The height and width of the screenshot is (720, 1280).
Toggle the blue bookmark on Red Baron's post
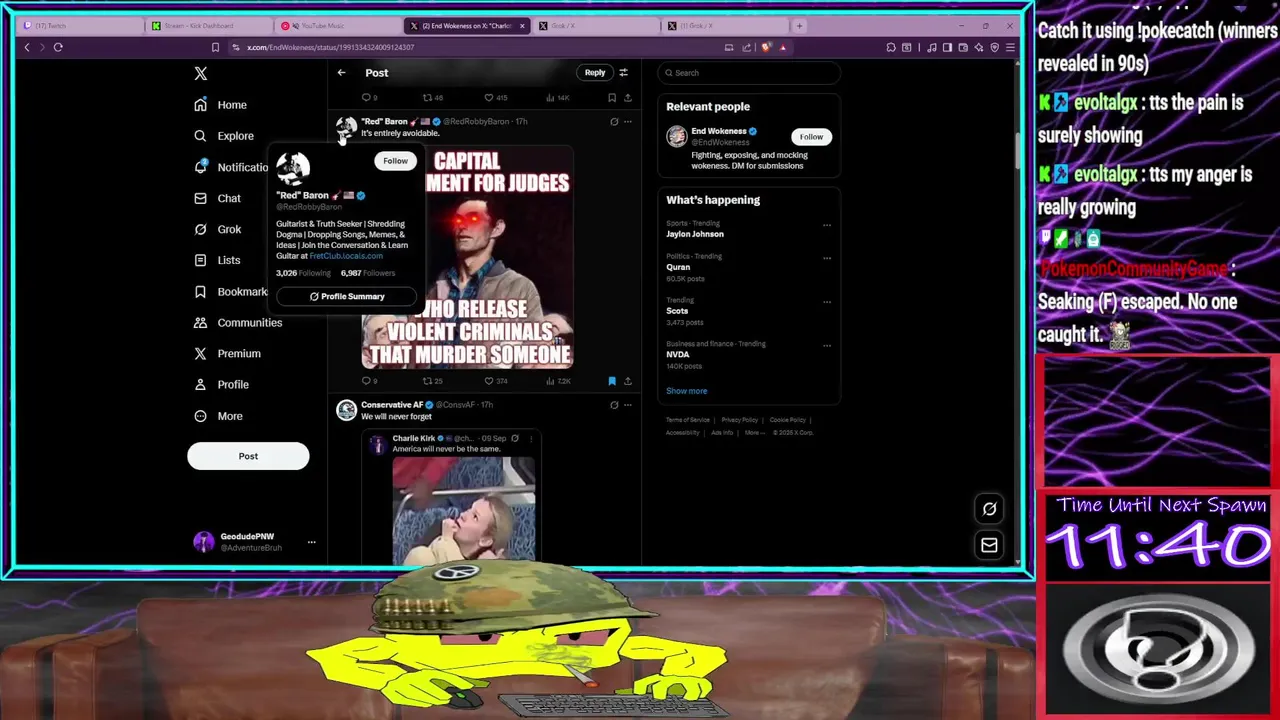[x=612, y=381]
